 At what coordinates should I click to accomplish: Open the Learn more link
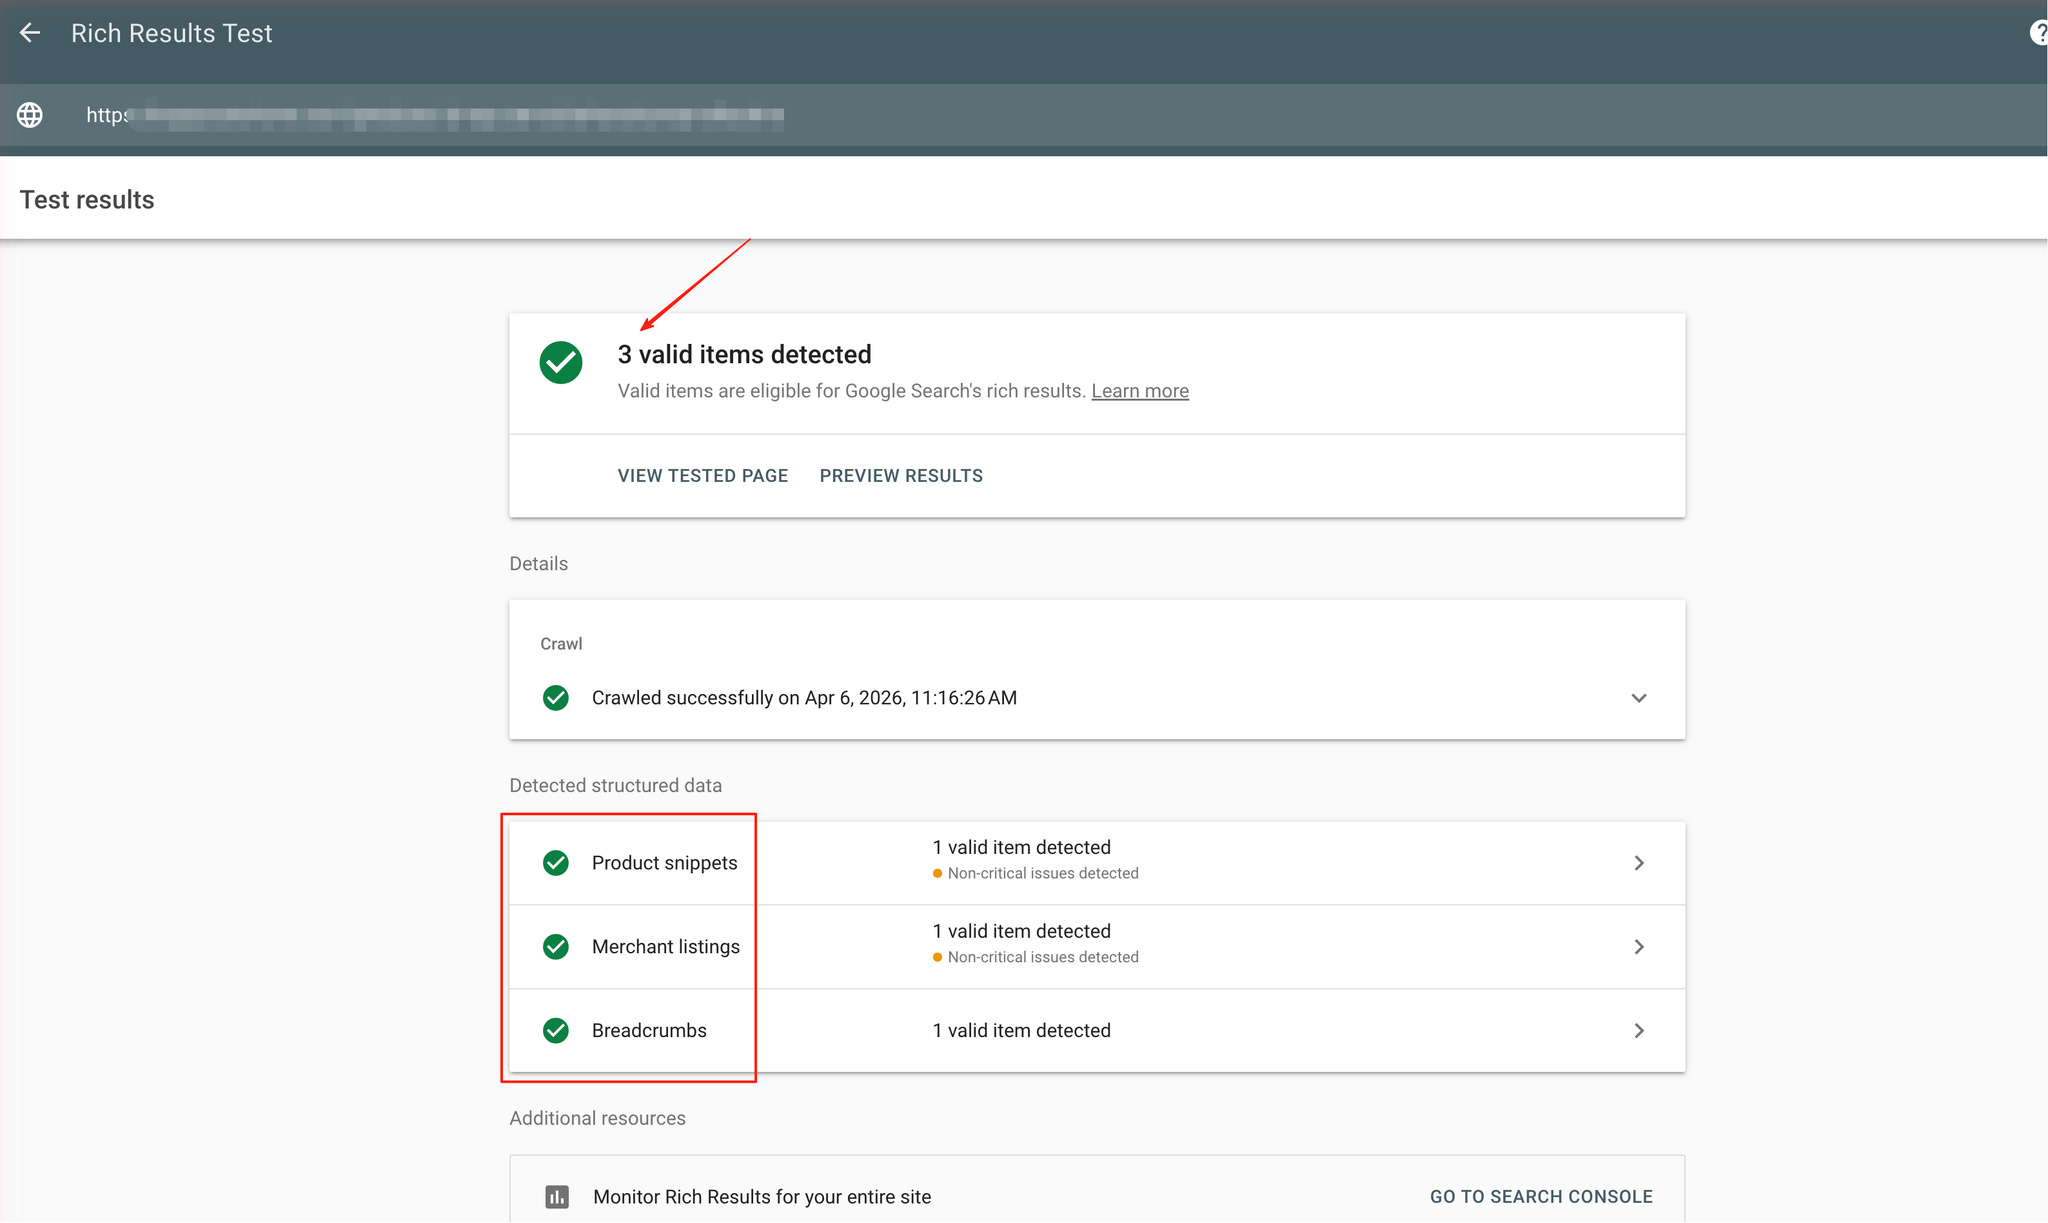coord(1139,391)
